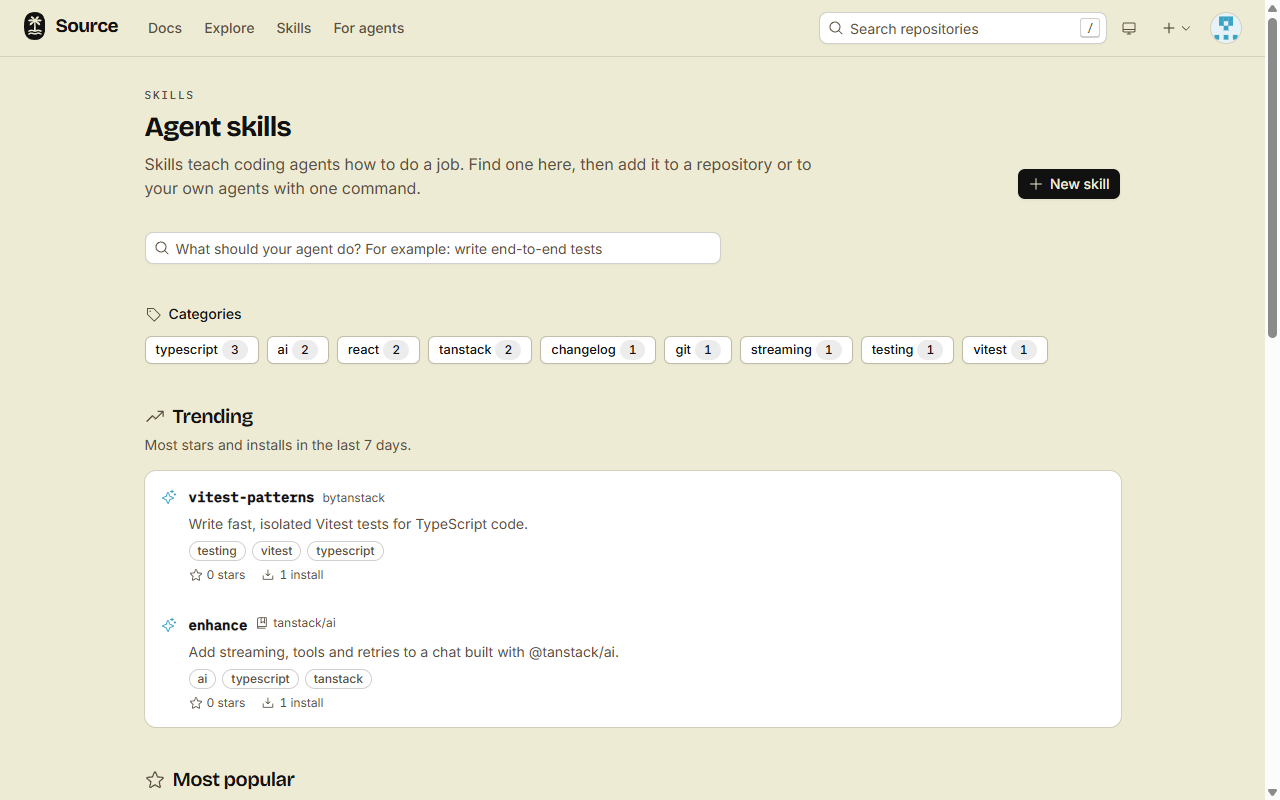Open the user avatar menu

[1225, 28]
